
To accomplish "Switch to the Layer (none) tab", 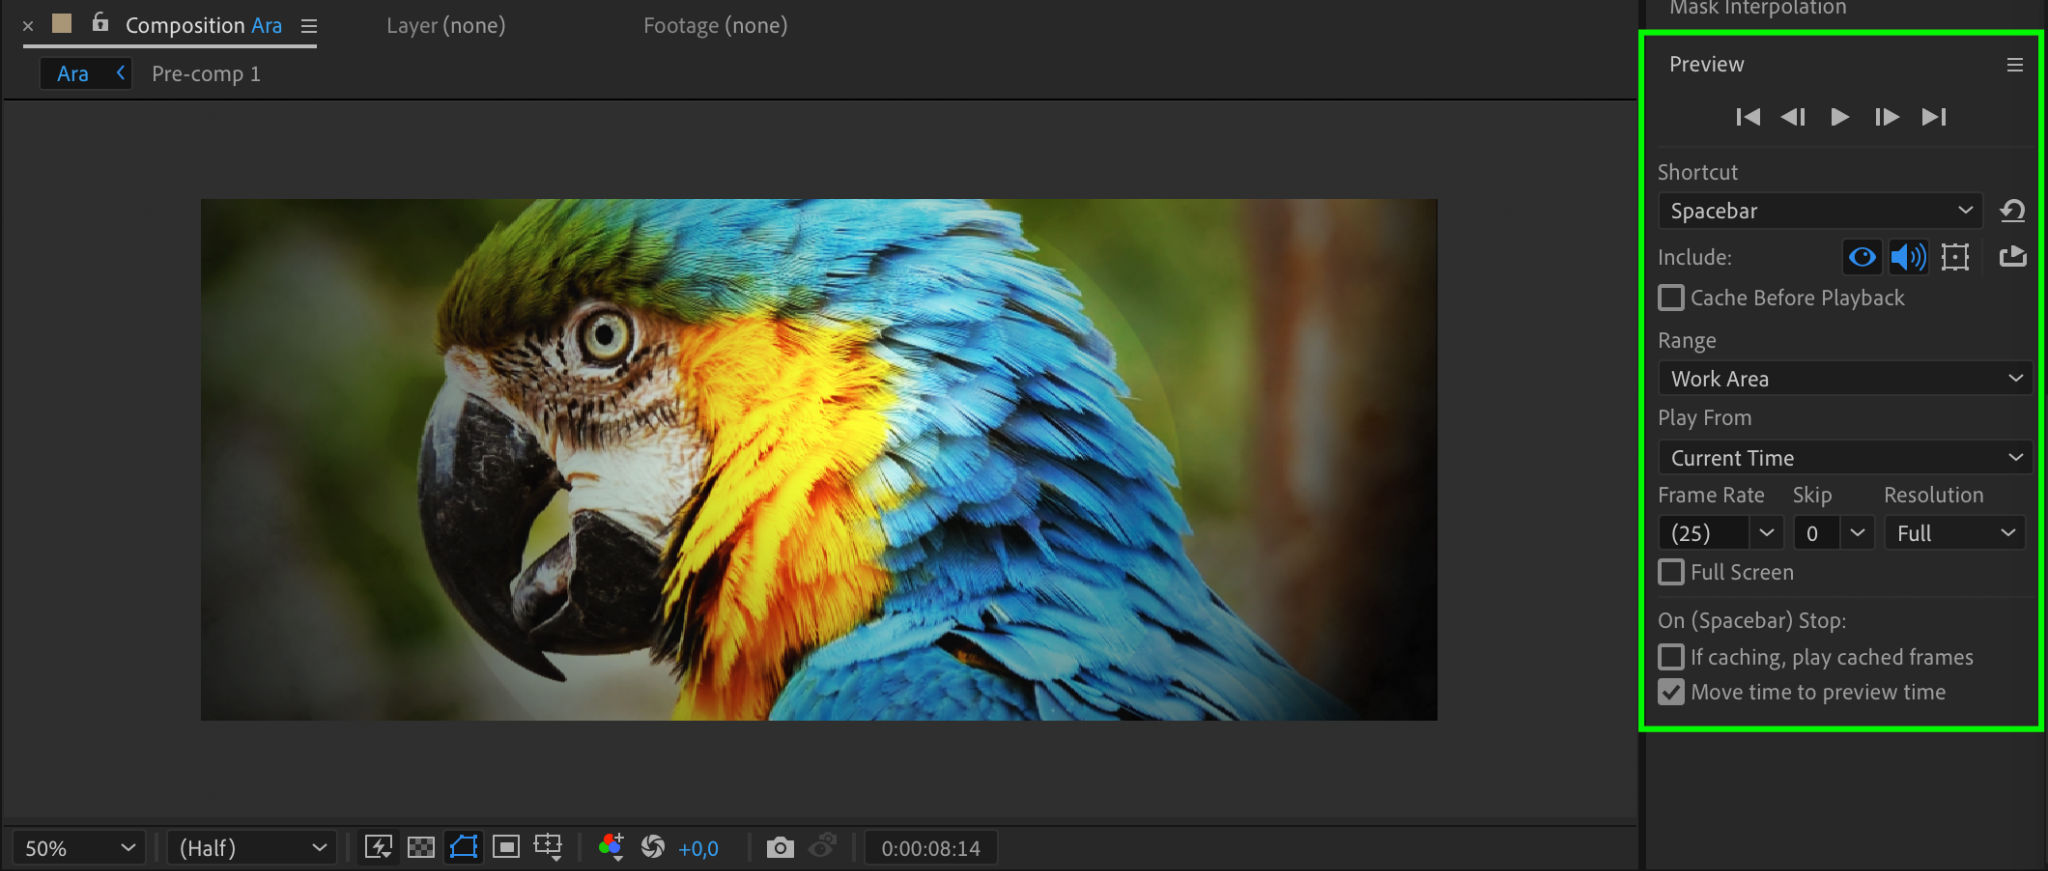I will (446, 26).
